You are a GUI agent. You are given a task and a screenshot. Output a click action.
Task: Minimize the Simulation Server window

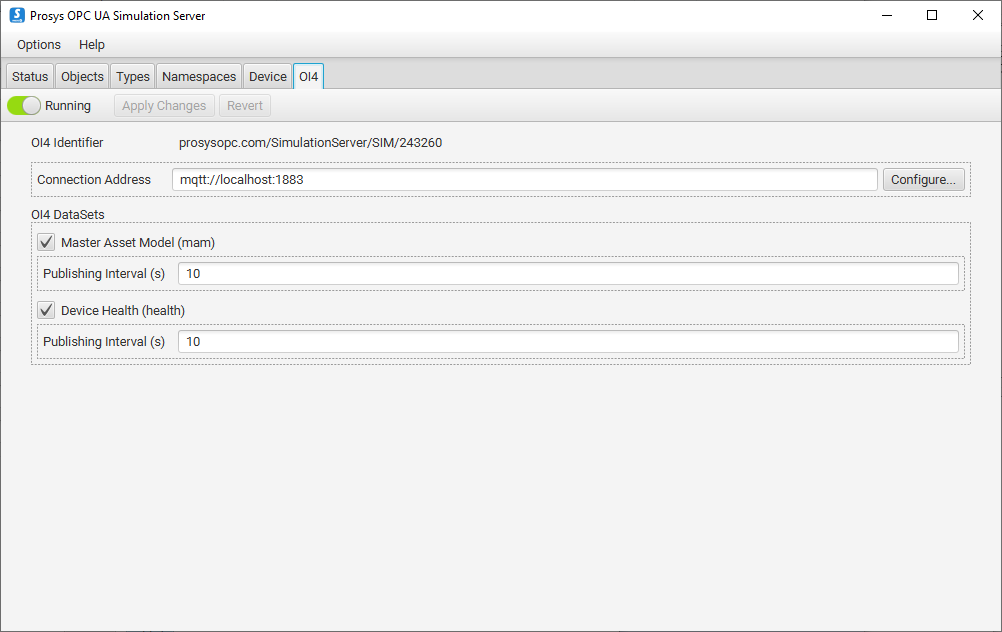(887, 15)
